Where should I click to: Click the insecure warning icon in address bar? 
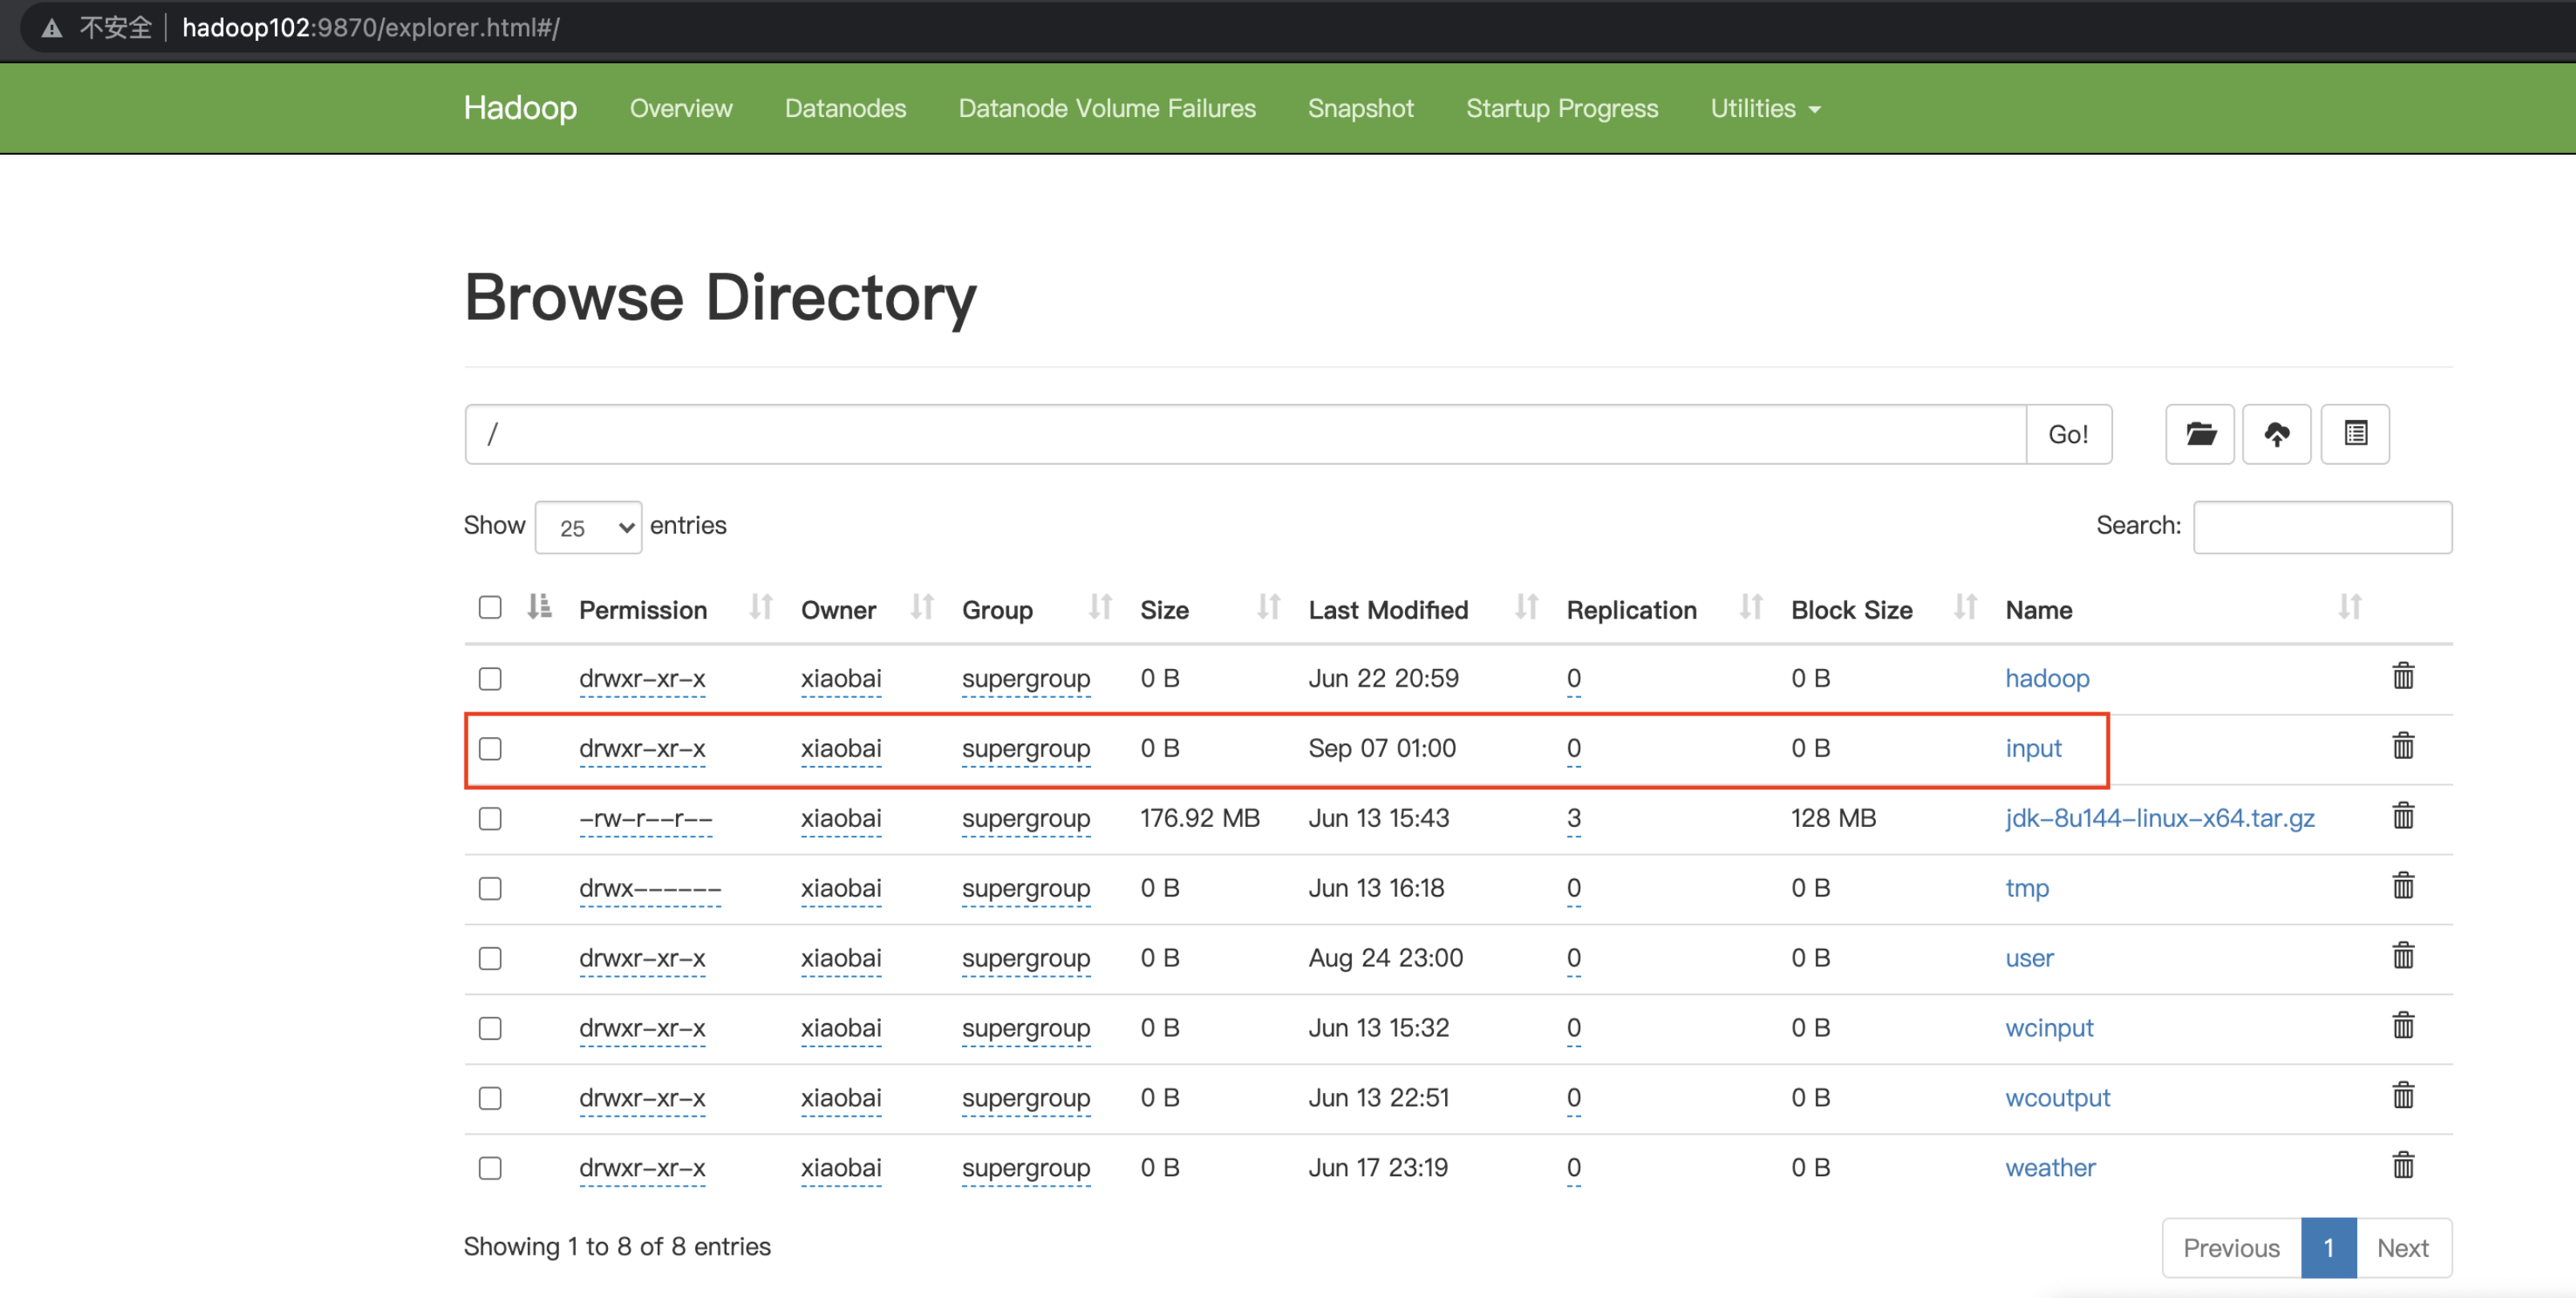pos(52,28)
